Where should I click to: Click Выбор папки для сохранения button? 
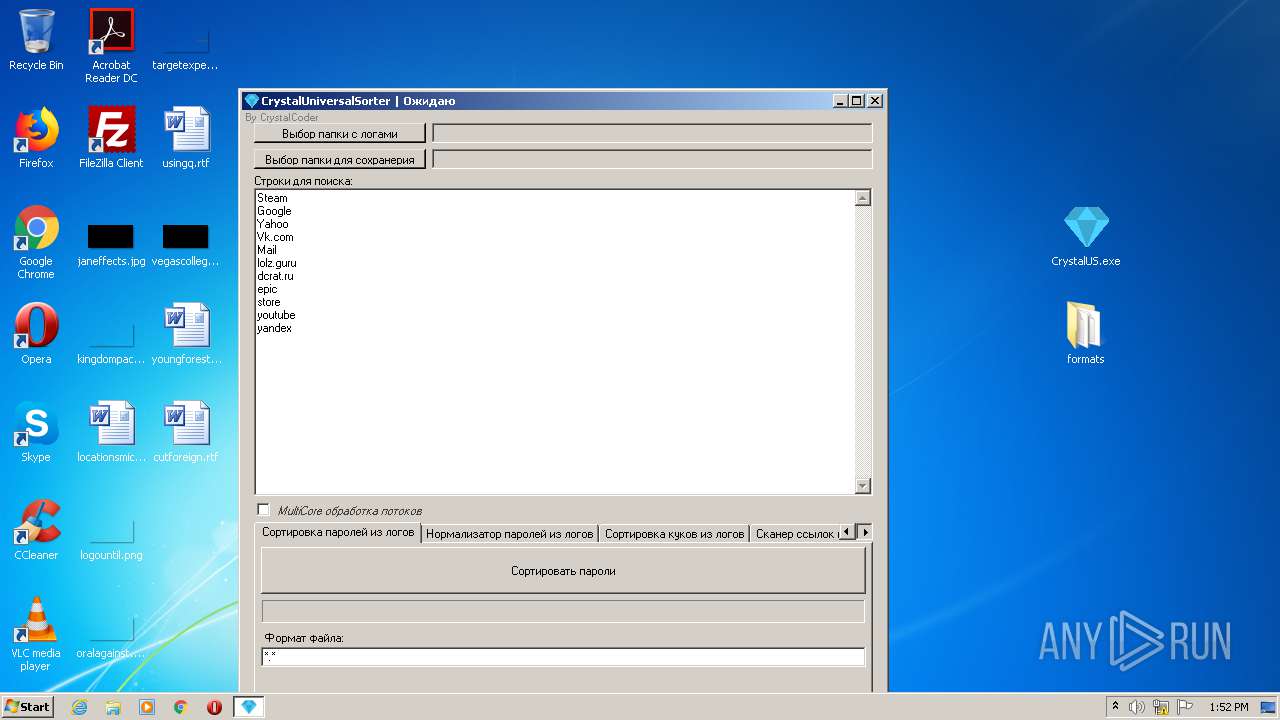[340, 159]
